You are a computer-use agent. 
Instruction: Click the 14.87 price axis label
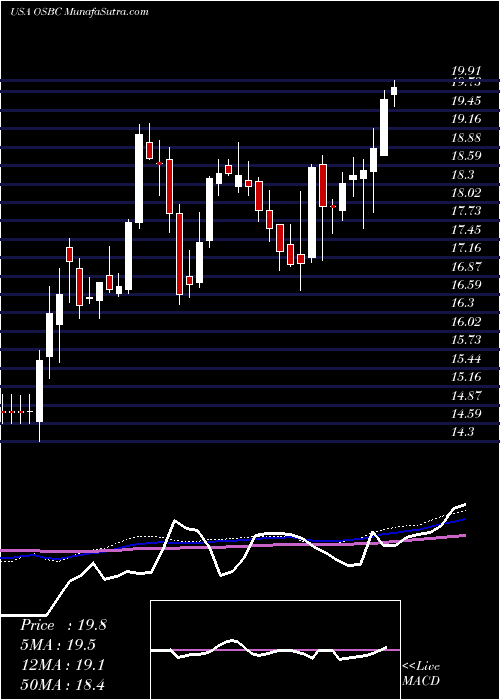466,396
